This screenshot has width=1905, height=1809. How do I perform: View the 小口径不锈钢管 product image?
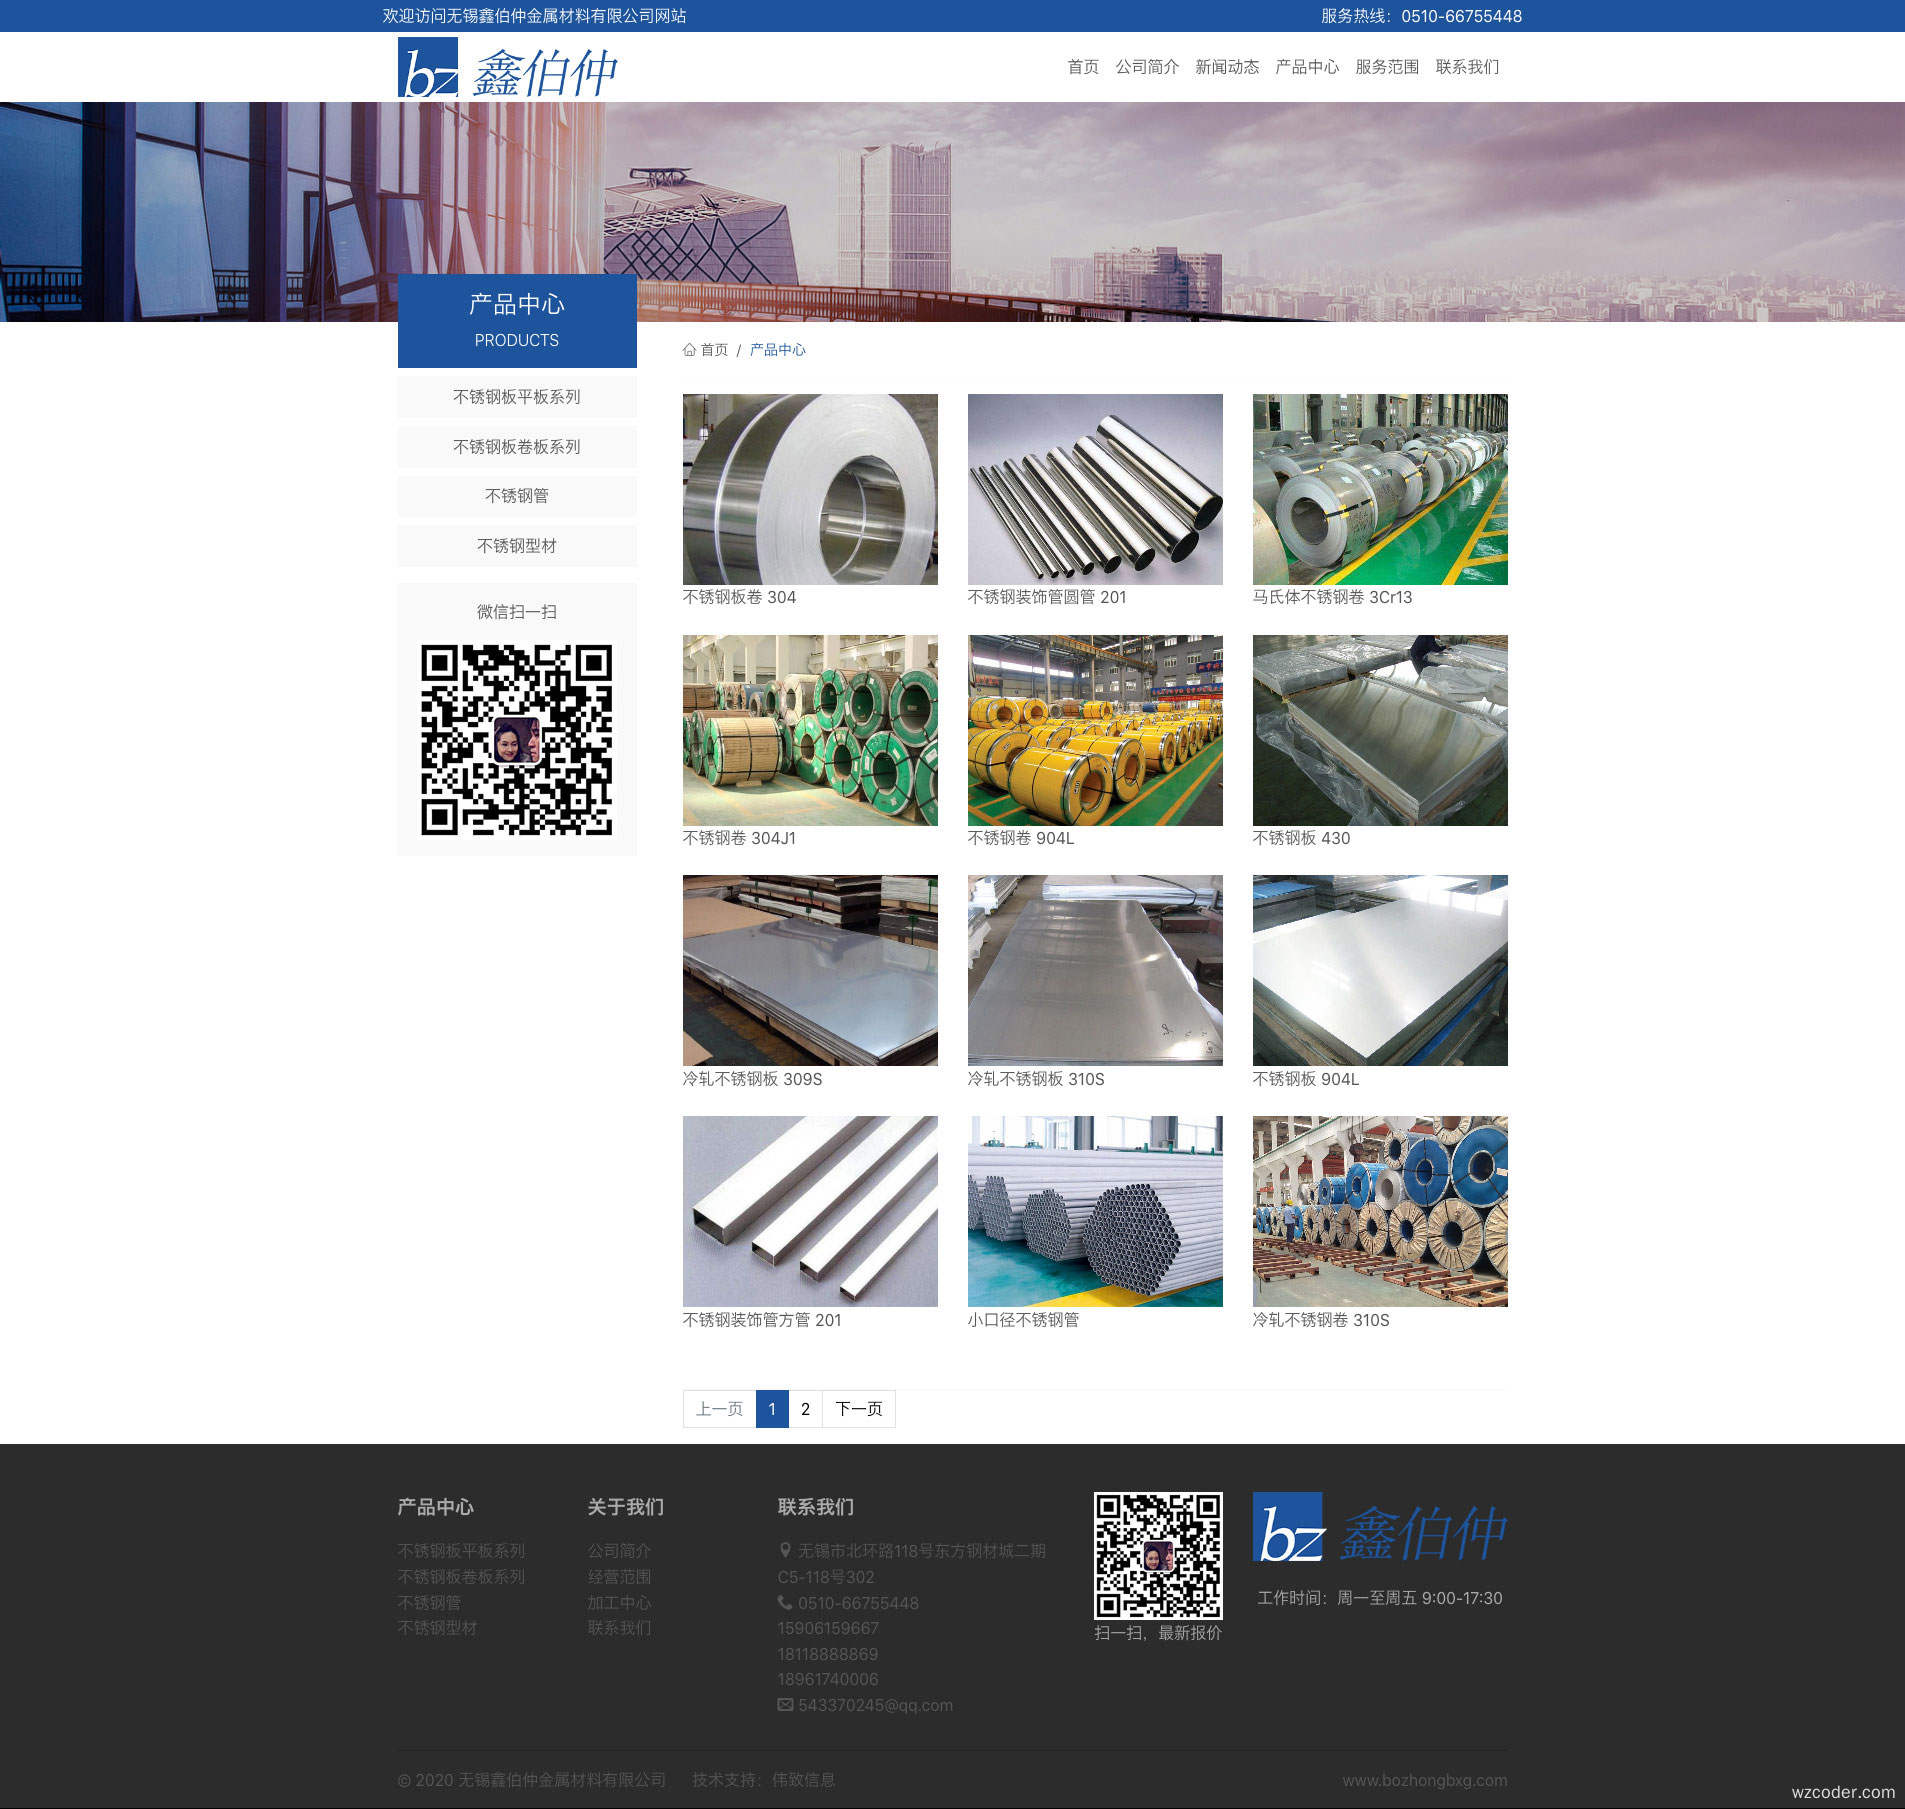coord(1095,1211)
